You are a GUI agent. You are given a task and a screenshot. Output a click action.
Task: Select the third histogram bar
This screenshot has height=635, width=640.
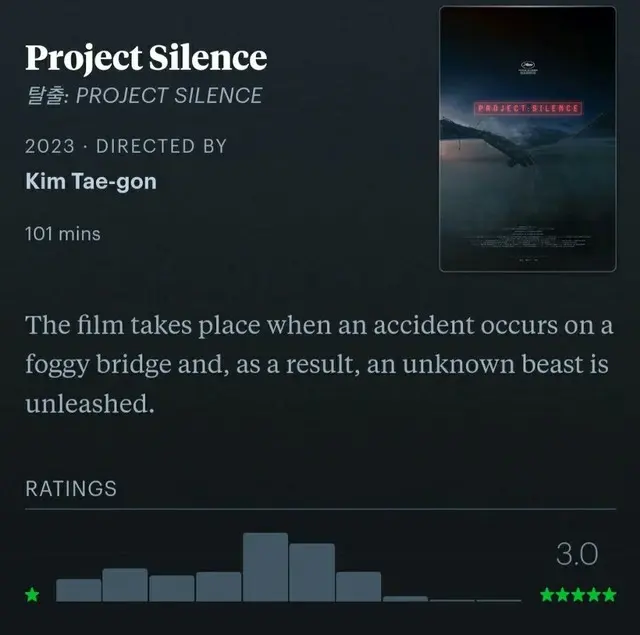point(172,588)
